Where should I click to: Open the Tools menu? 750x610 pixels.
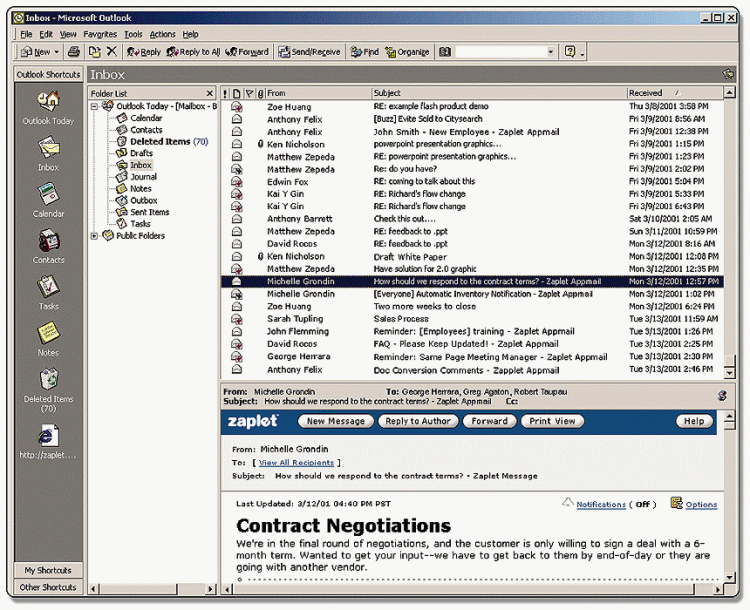tap(133, 34)
